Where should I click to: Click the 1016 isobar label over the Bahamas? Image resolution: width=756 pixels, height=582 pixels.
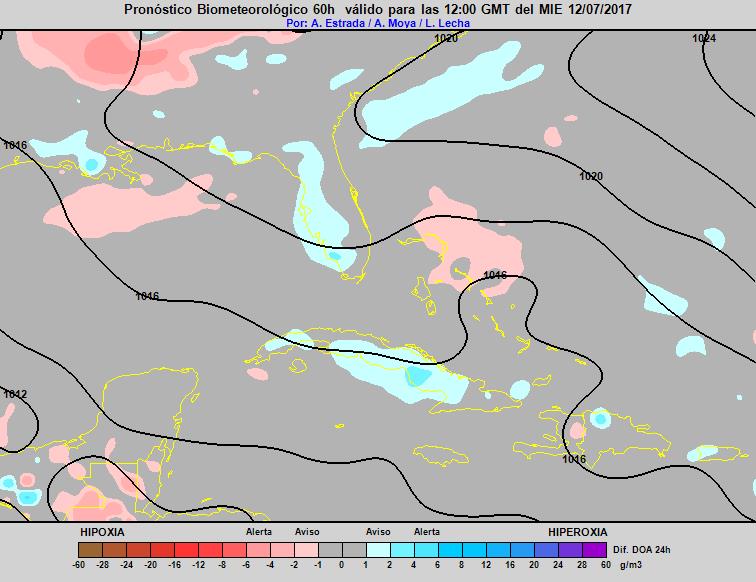(x=495, y=275)
